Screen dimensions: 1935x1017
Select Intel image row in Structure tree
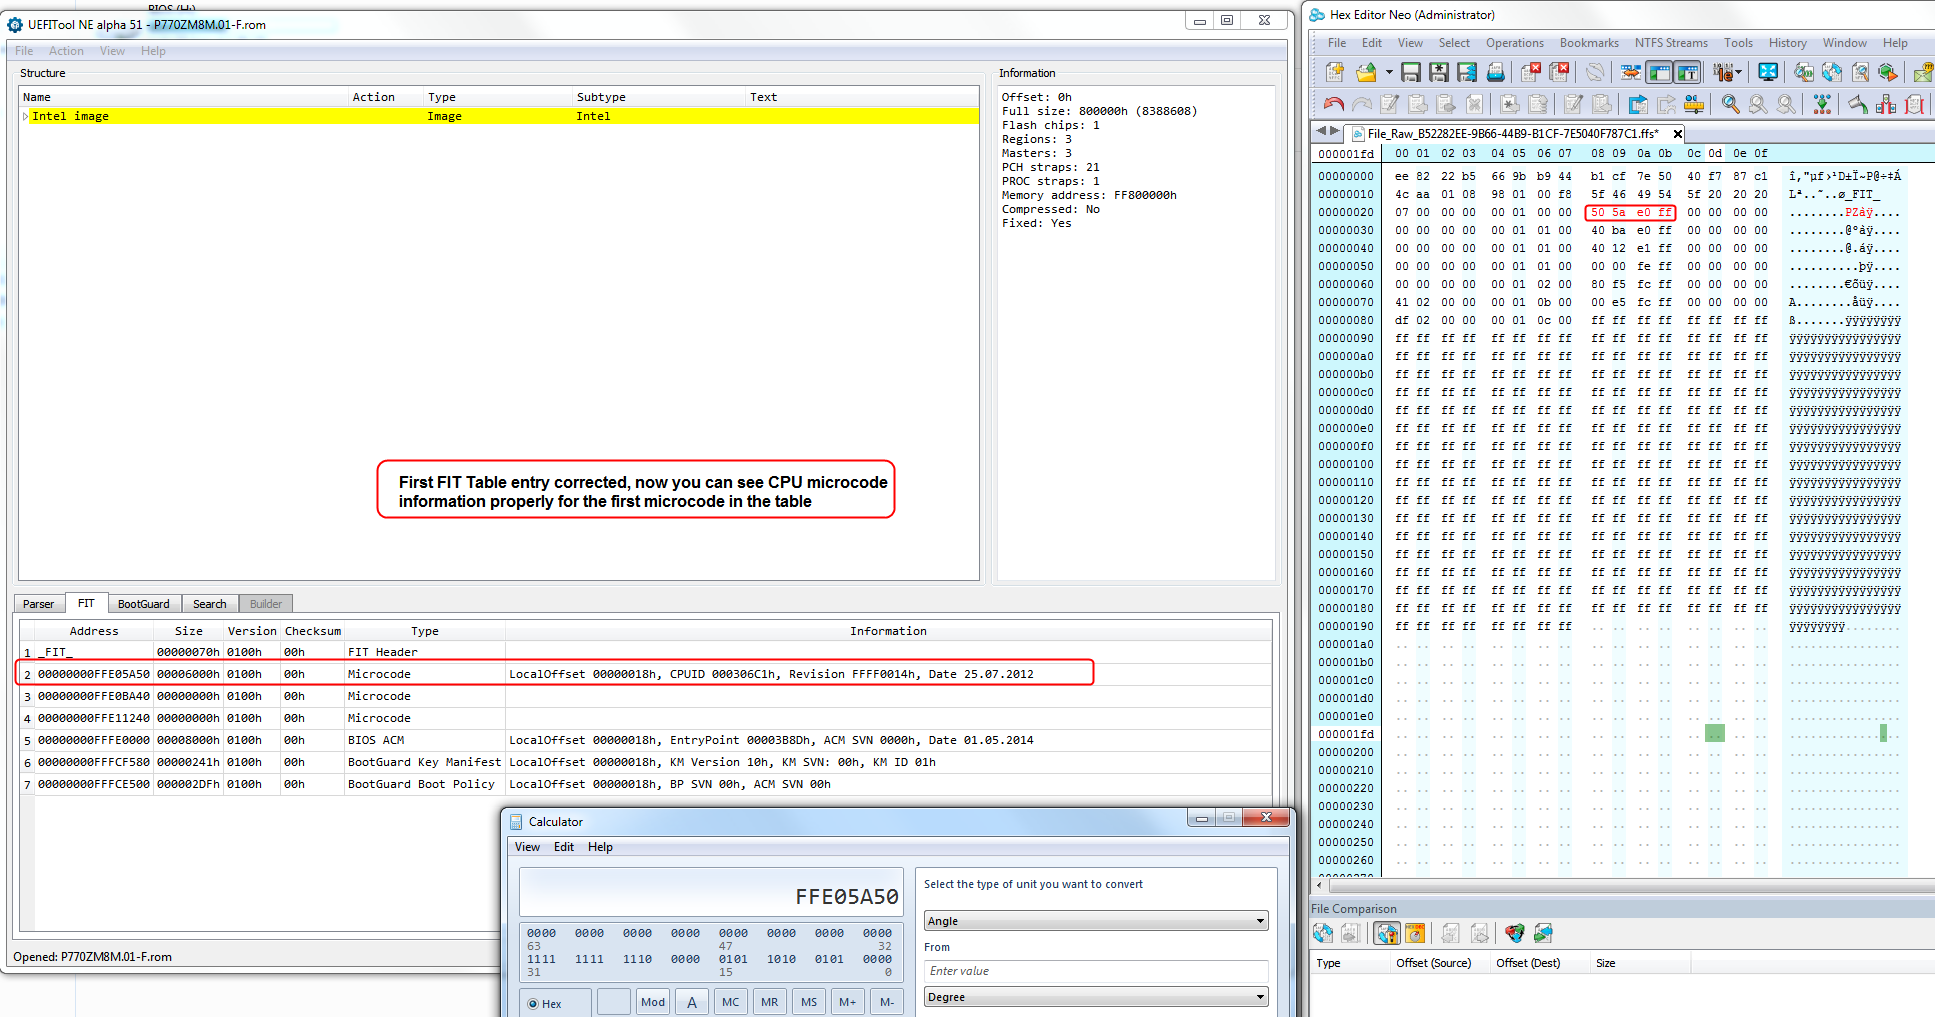pyautogui.click(x=499, y=116)
